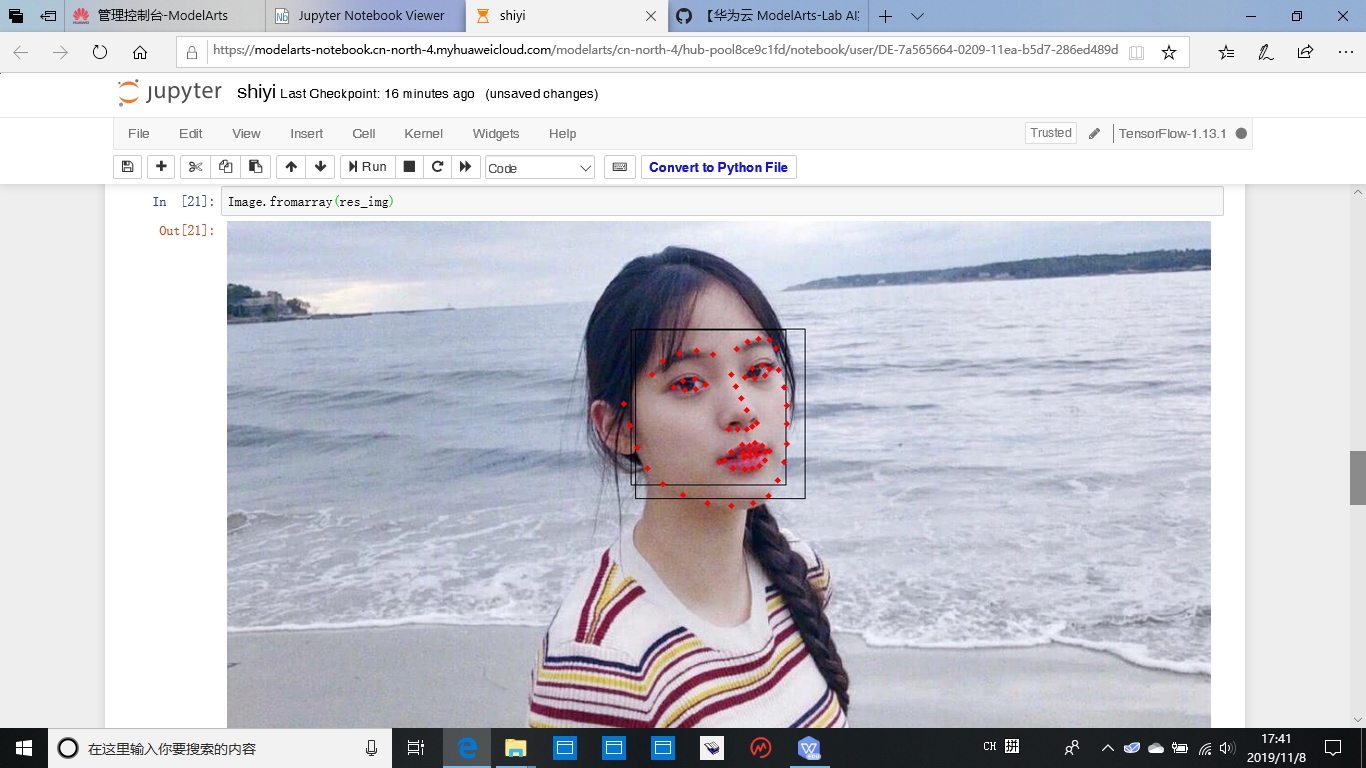Click the browser back arrow

(21, 52)
